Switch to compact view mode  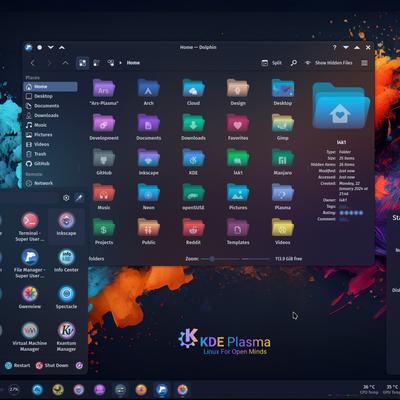tap(96, 63)
